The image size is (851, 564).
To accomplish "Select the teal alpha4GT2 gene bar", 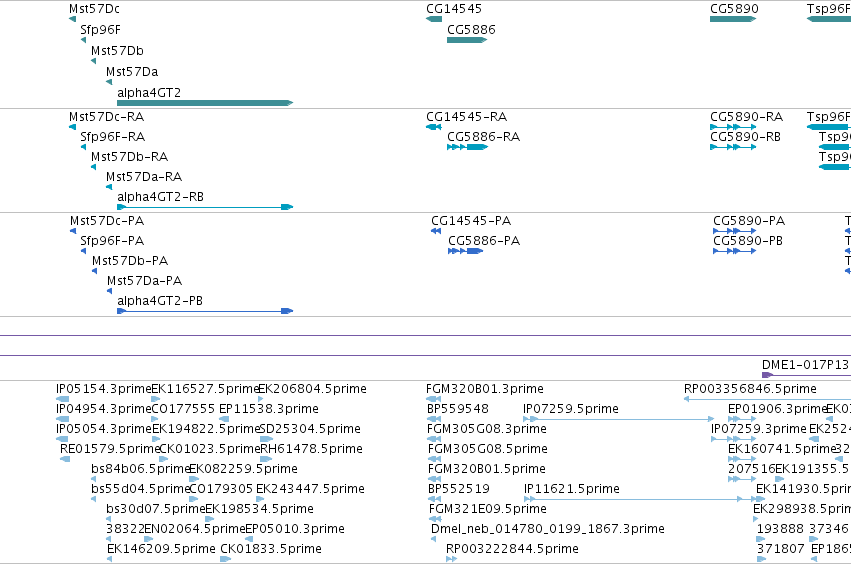I will point(205,103).
